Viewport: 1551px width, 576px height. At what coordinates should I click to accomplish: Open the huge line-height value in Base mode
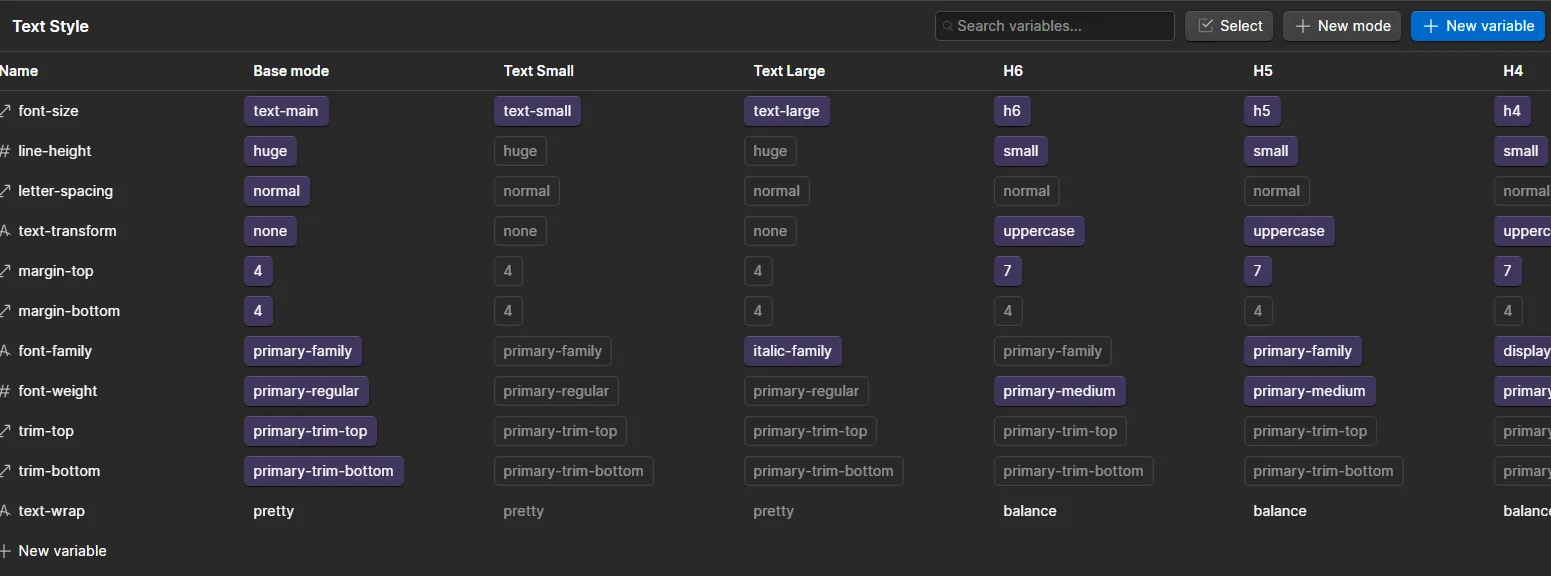[x=270, y=151]
